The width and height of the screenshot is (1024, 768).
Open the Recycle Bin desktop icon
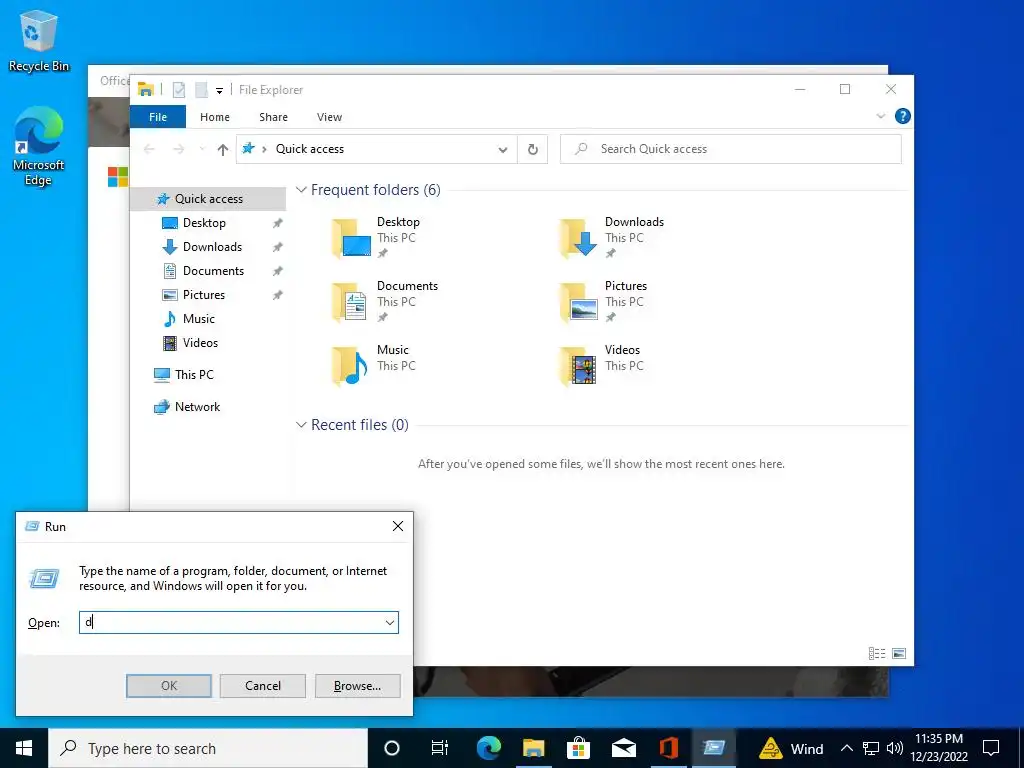(39, 40)
